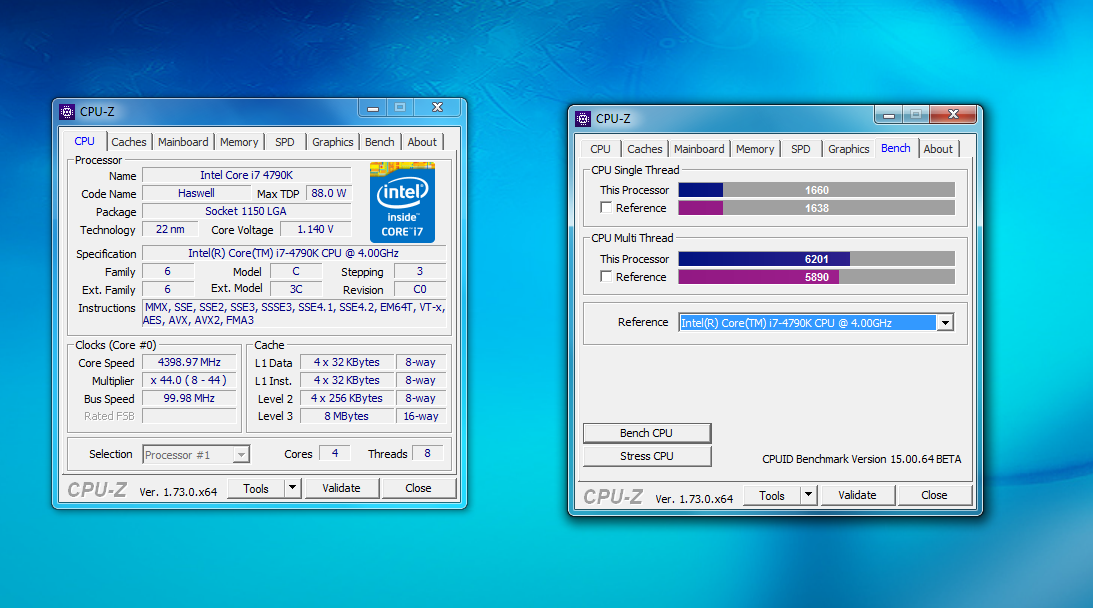The height and width of the screenshot is (608, 1093).
Task: Click Close button at bottom of Bench window
Action: pyautogui.click(x=934, y=495)
